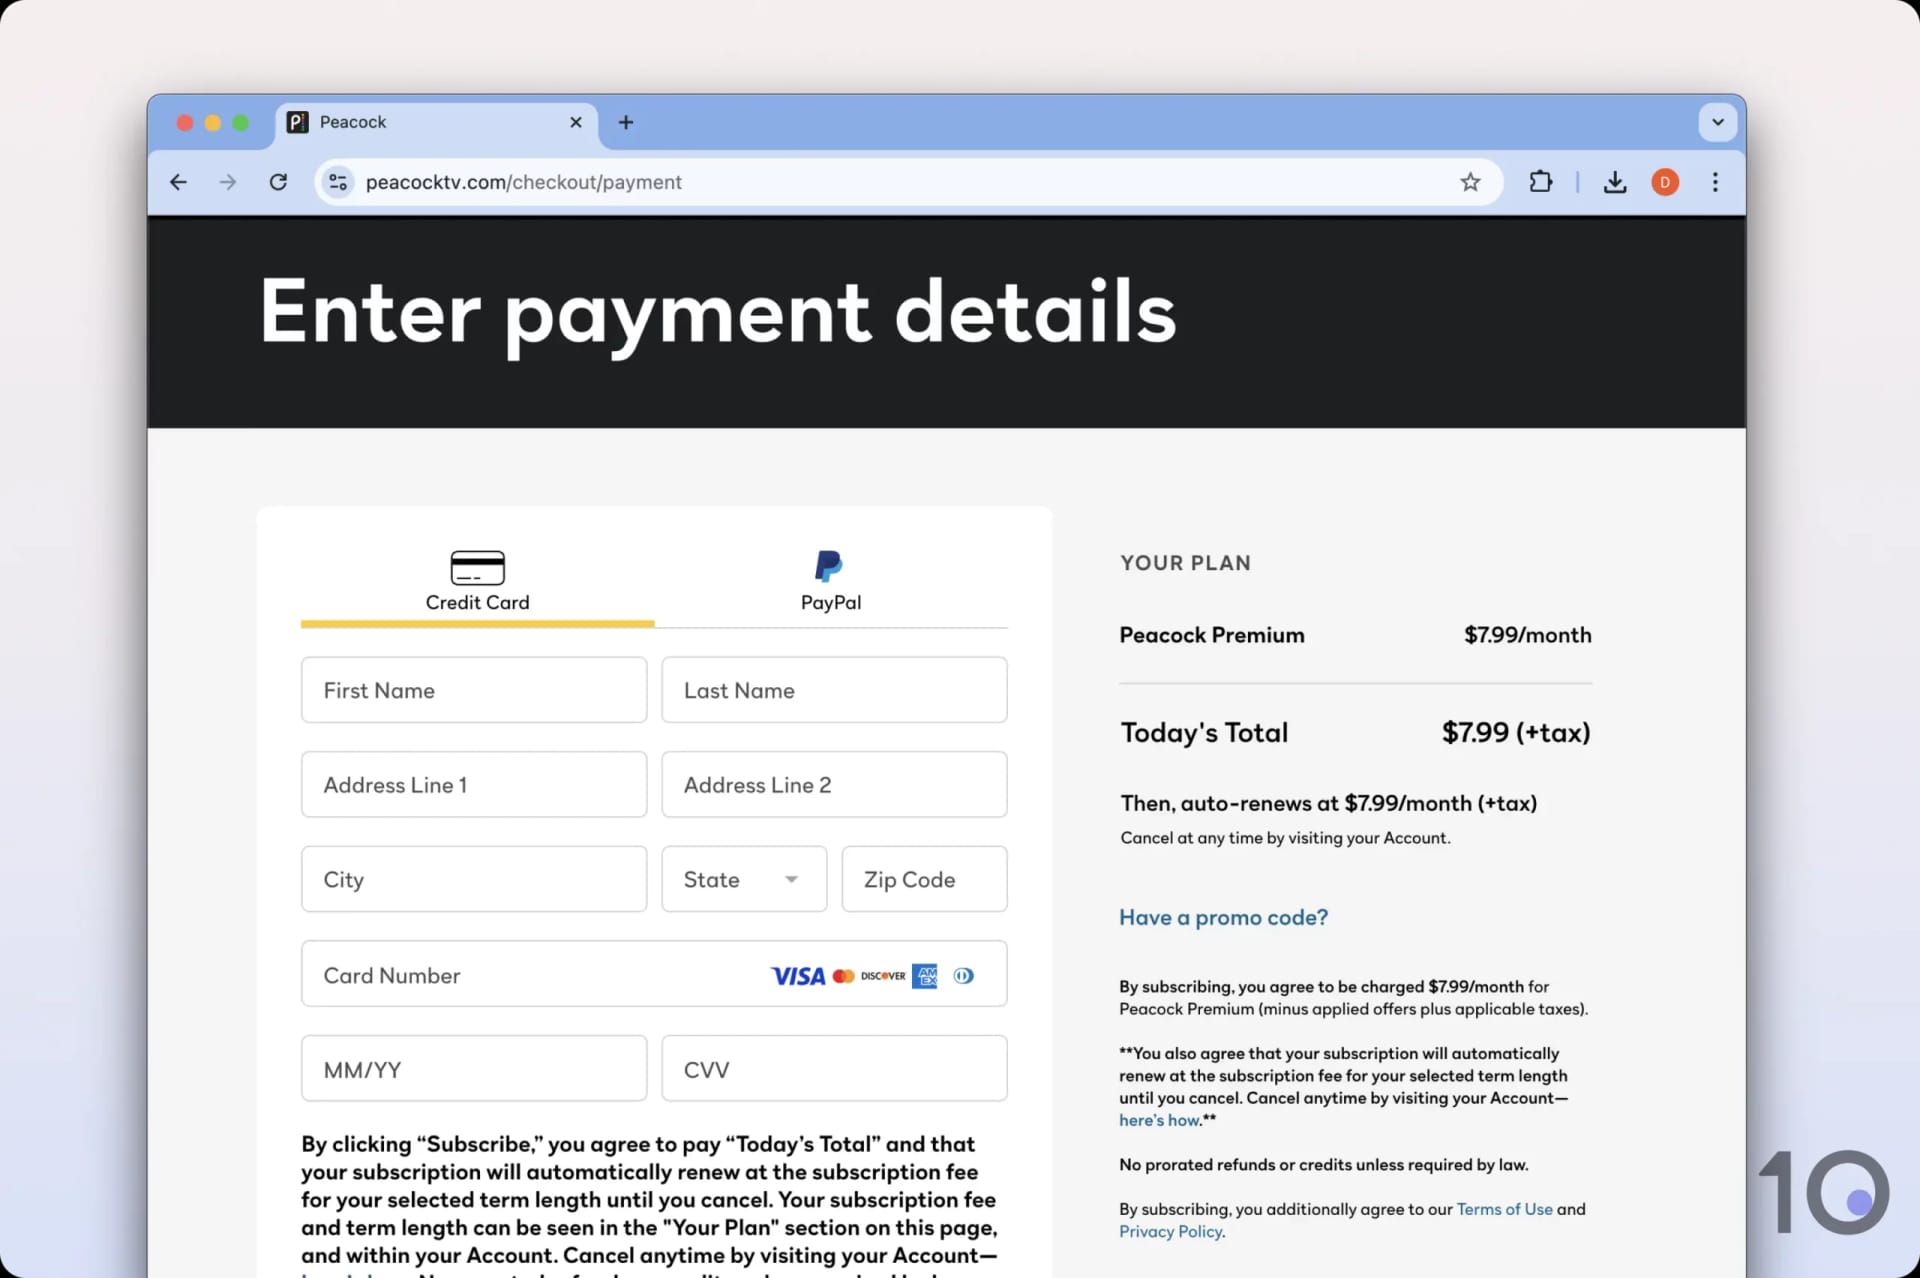This screenshot has height=1278, width=1920.
Task: Click the credit card icon
Action: tap(478, 567)
